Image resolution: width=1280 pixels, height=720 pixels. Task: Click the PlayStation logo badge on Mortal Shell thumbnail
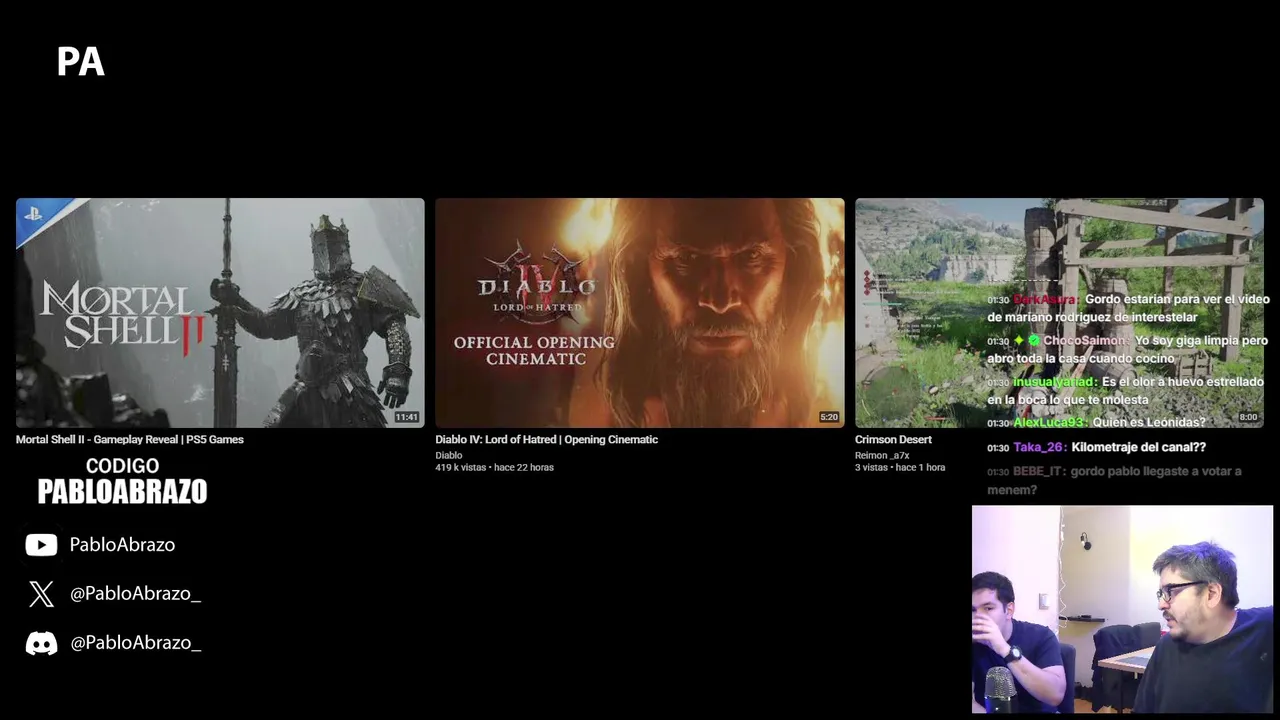(34, 213)
